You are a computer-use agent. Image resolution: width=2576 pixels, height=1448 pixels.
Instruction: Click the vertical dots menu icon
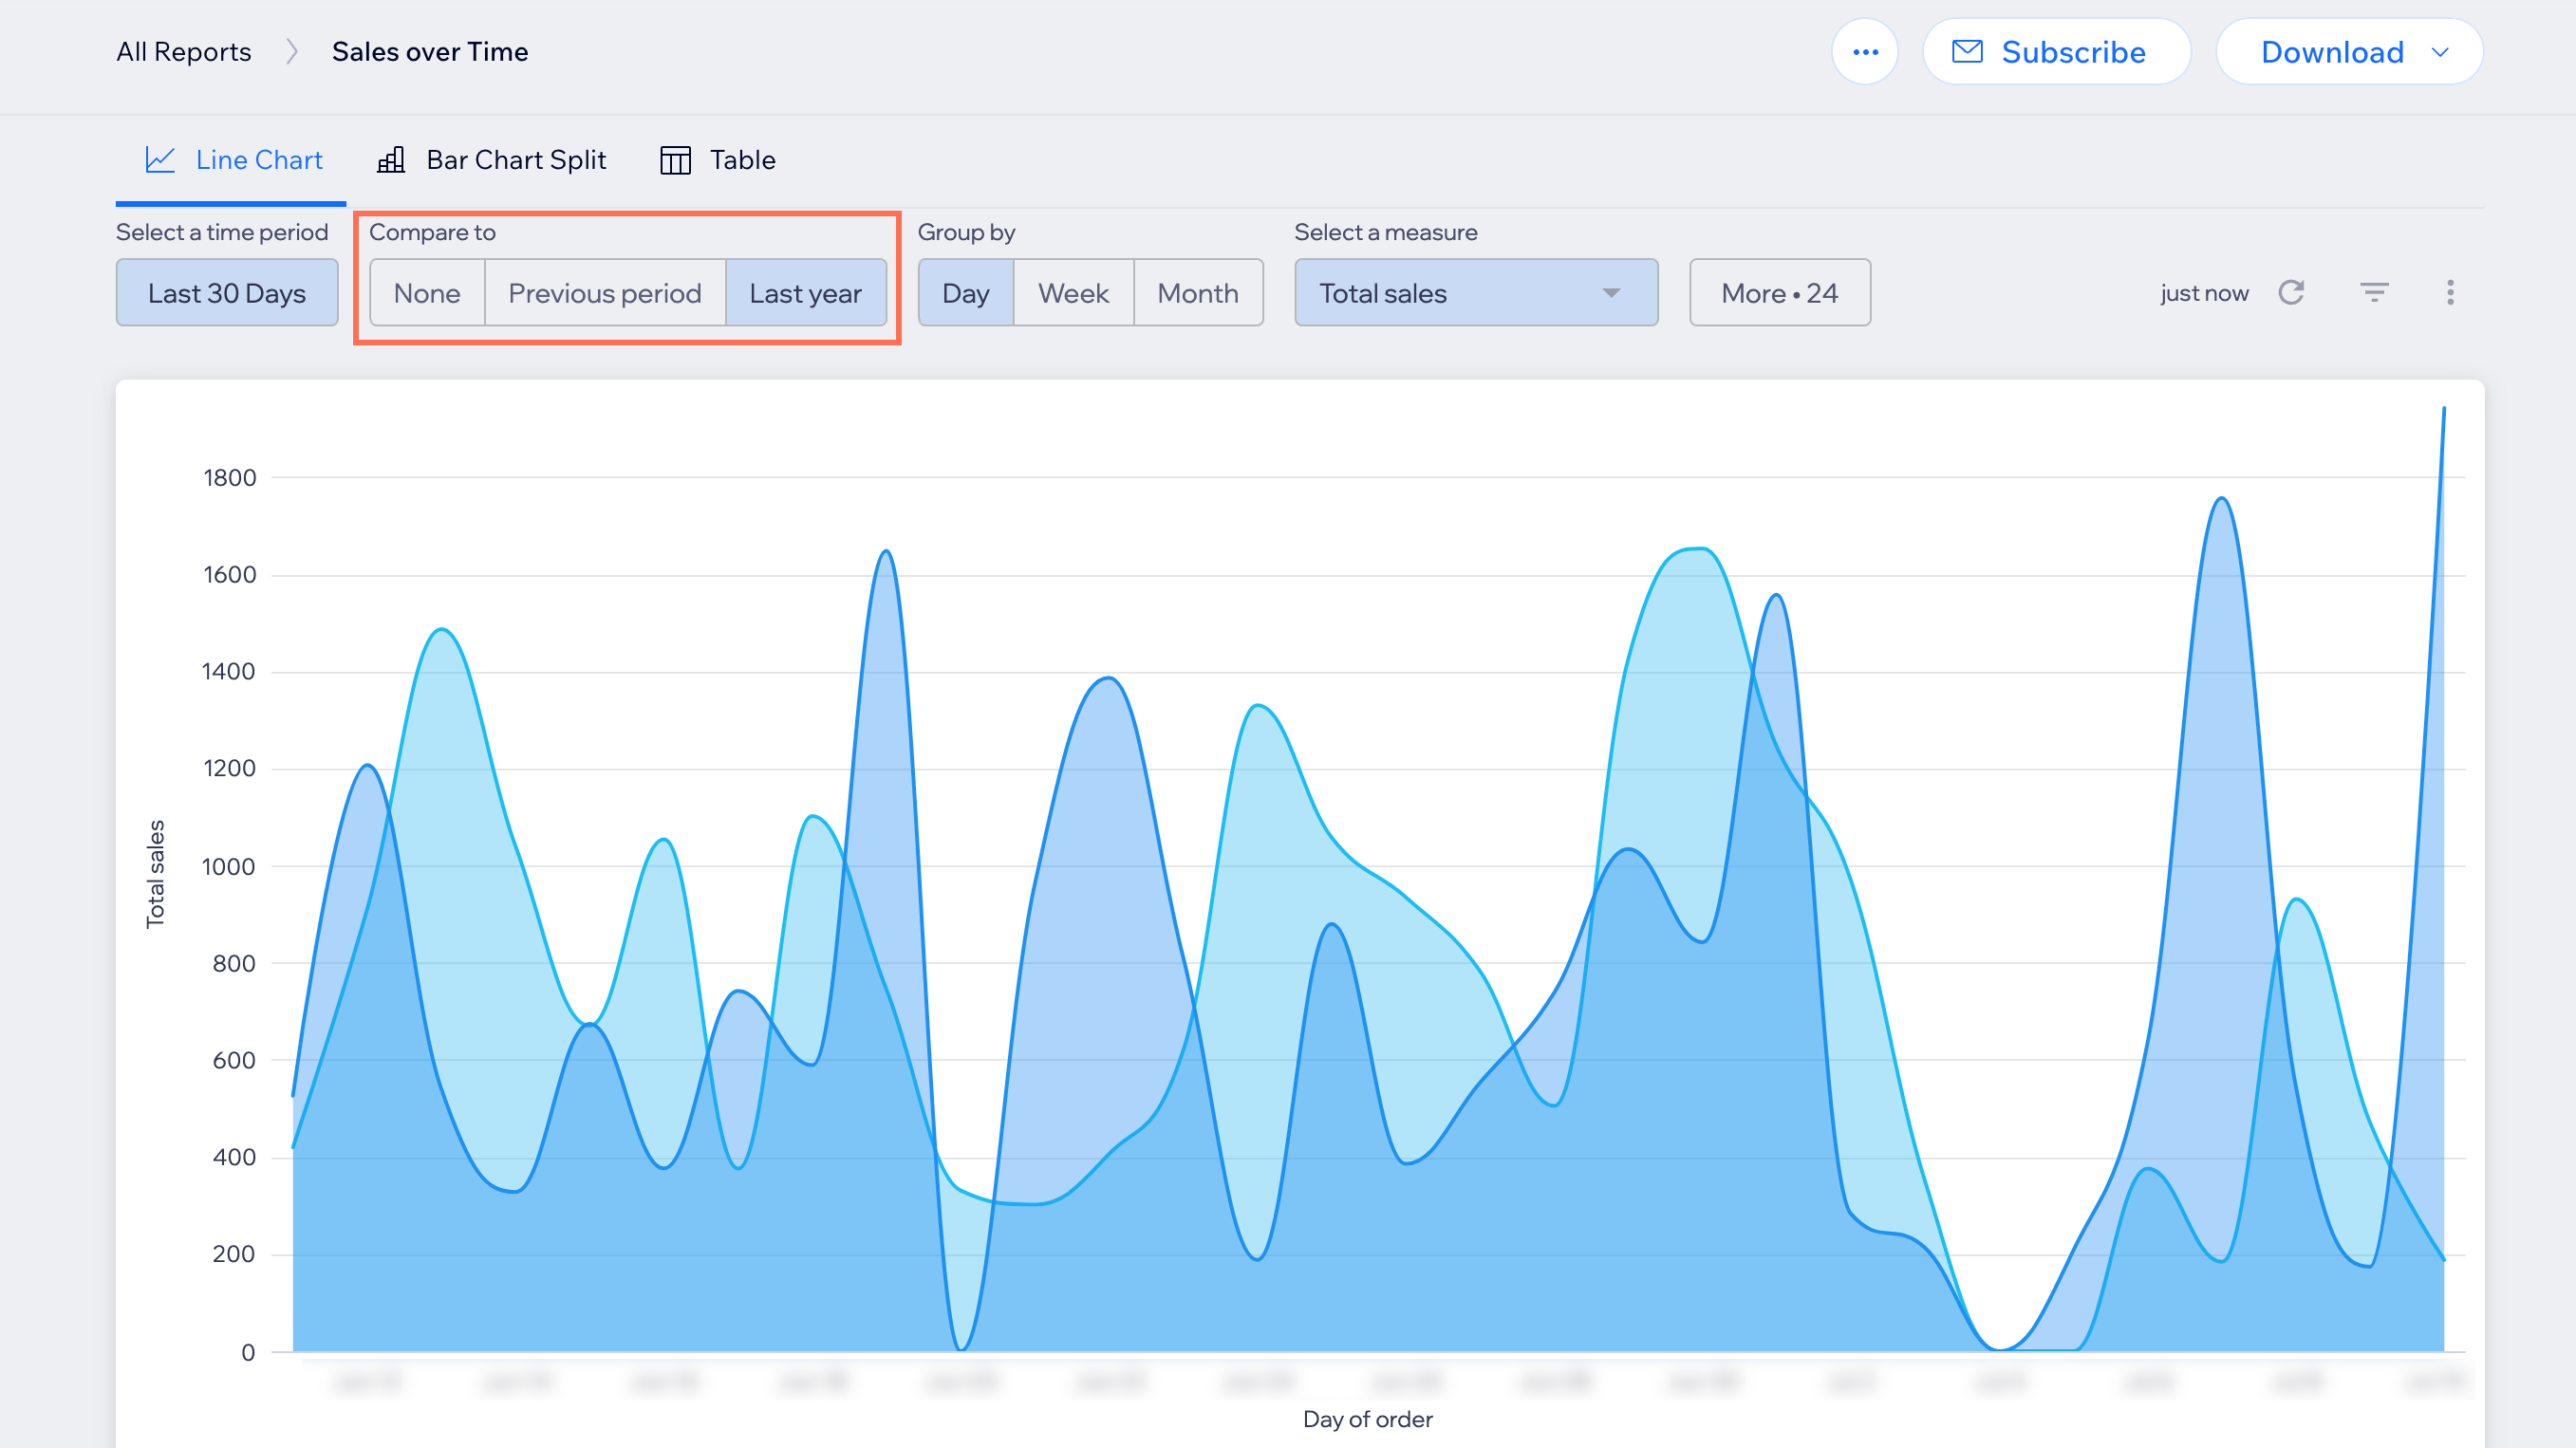tap(2449, 291)
